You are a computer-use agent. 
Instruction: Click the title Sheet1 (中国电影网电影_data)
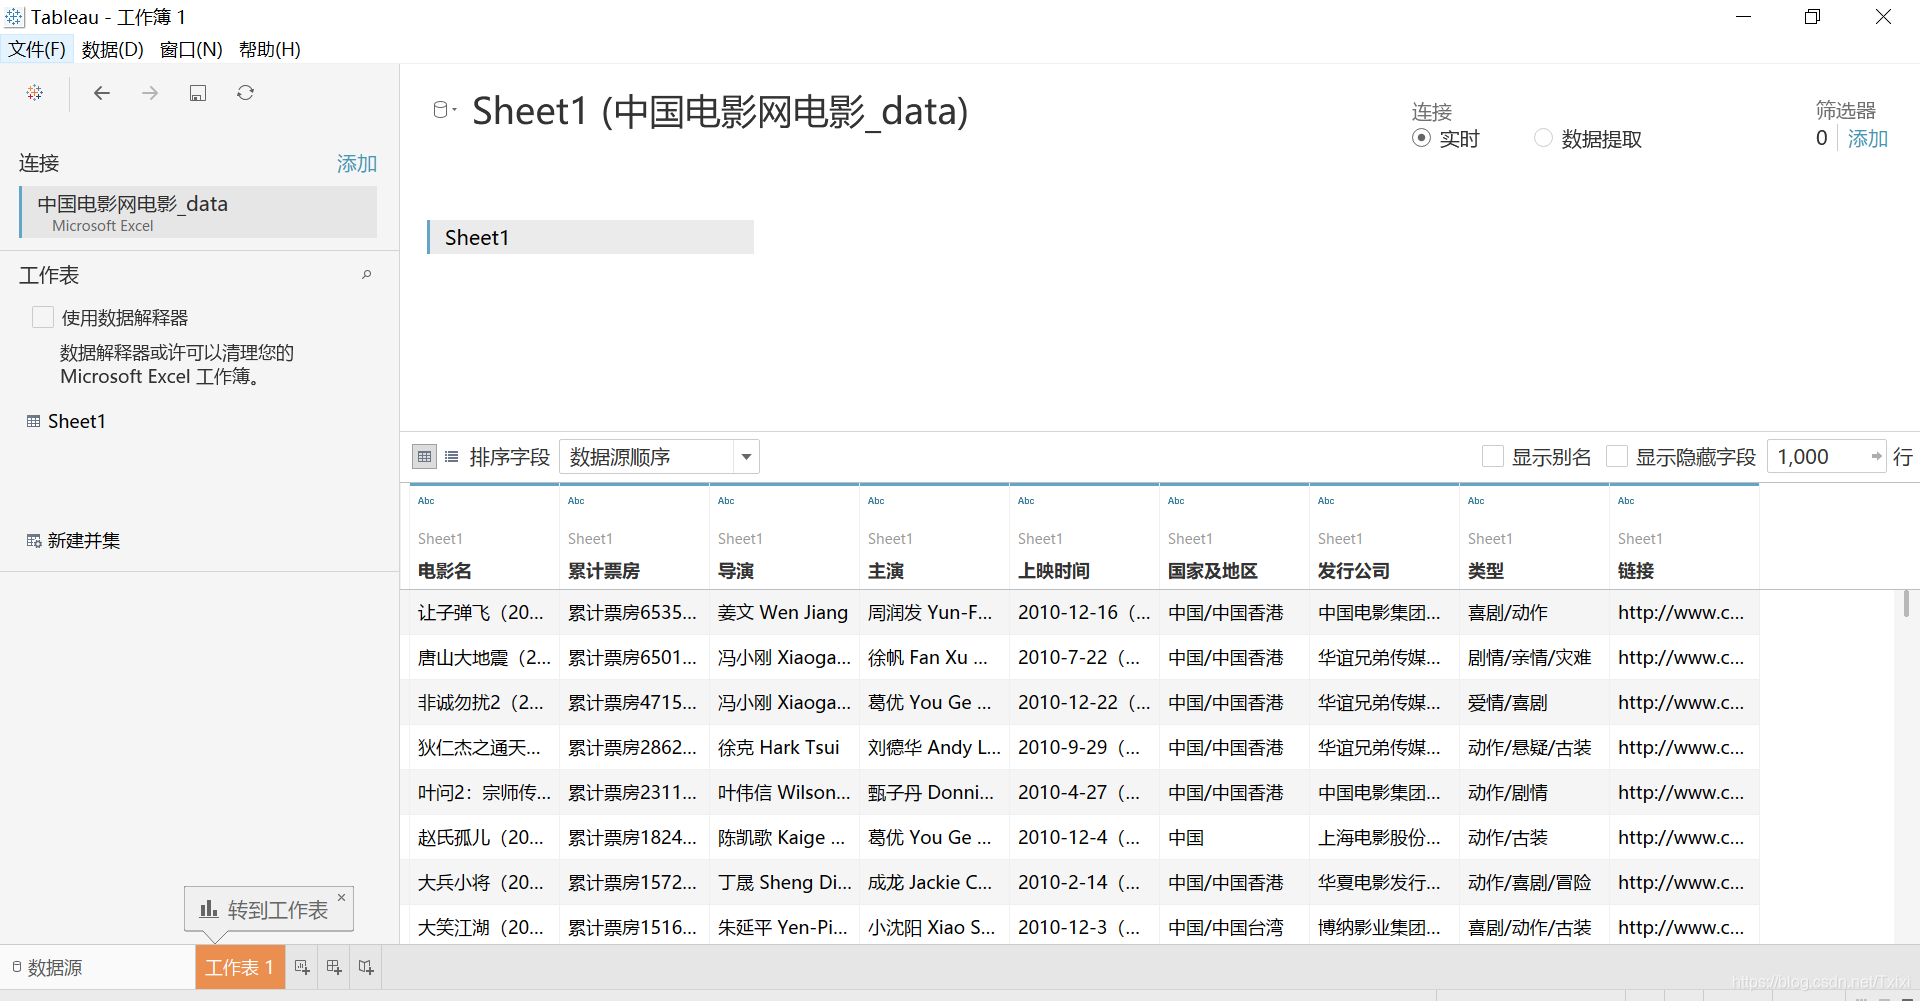click(x=720, y=111)
